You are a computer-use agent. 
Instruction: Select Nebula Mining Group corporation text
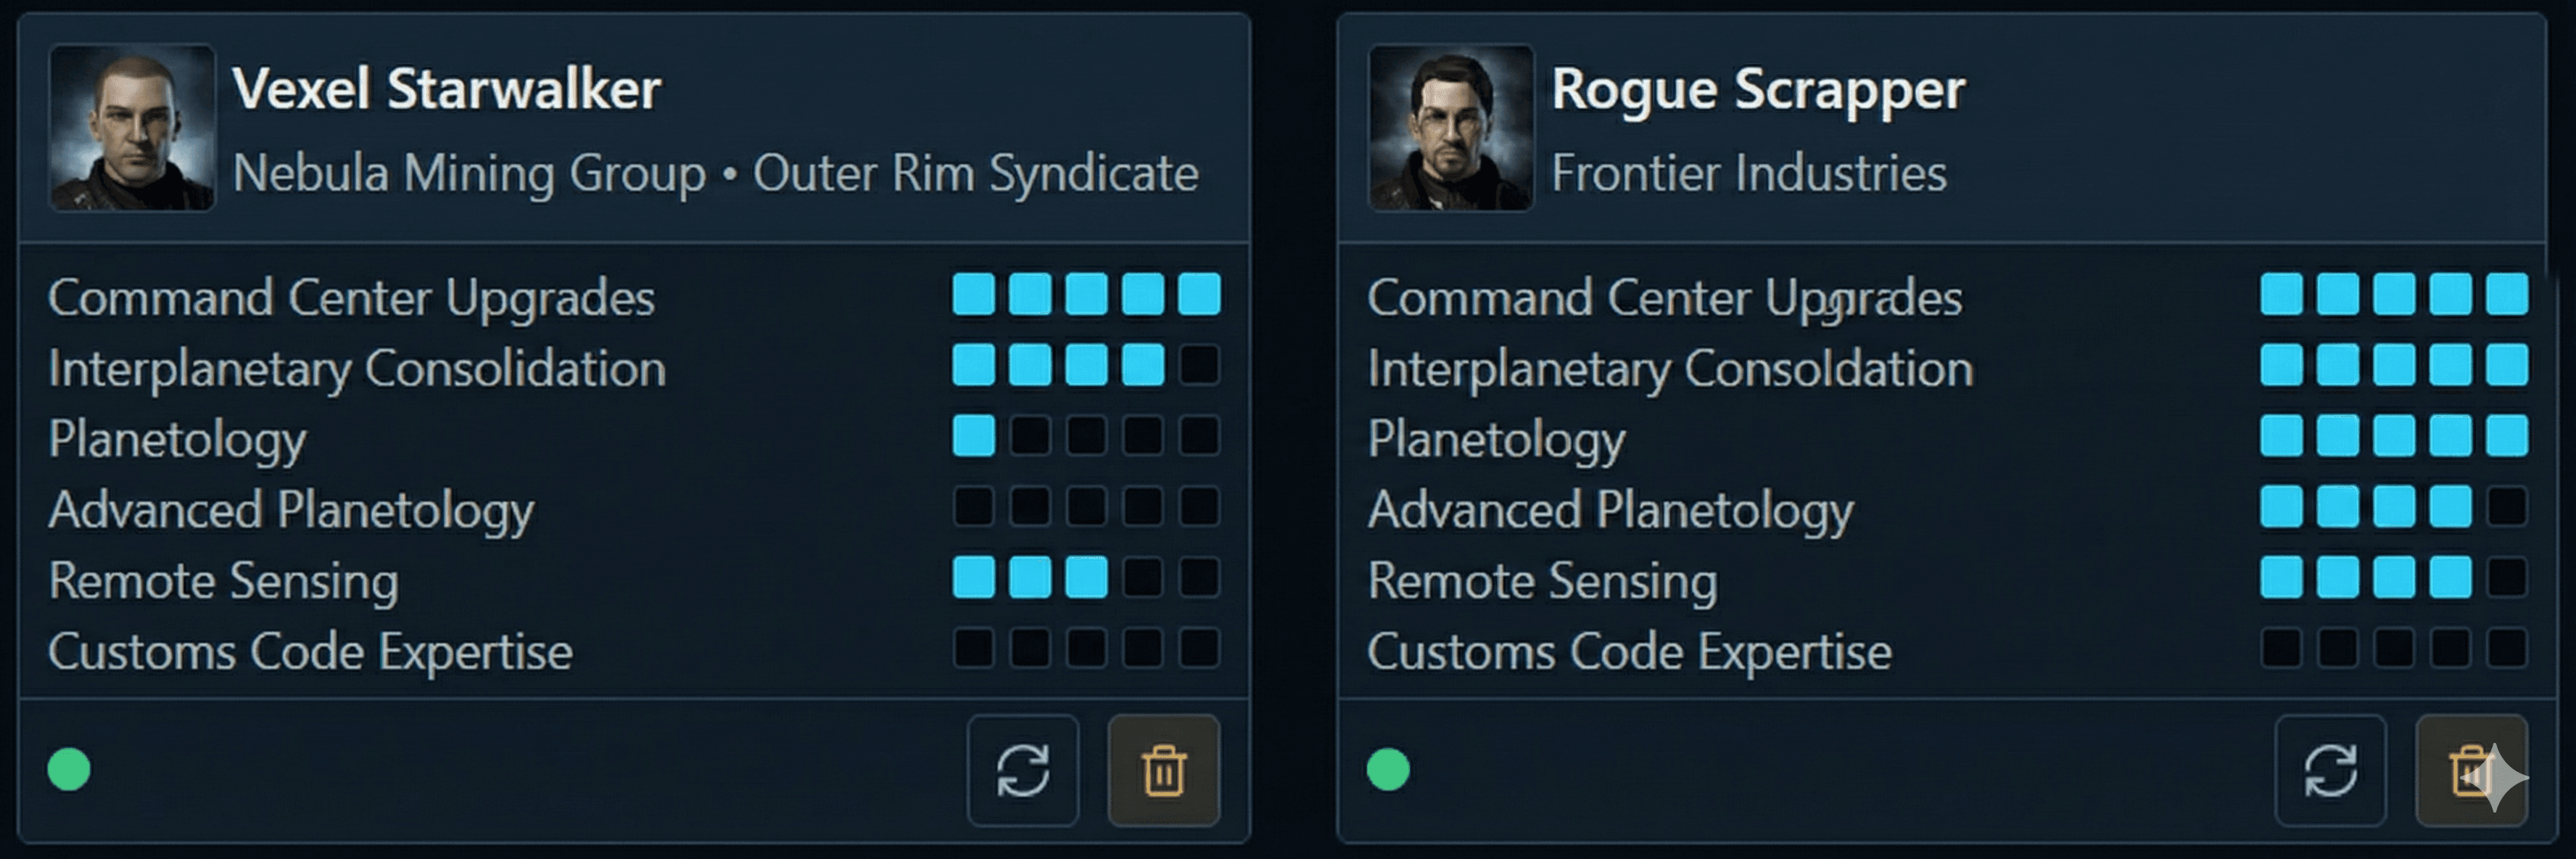(x=469, y=173)
